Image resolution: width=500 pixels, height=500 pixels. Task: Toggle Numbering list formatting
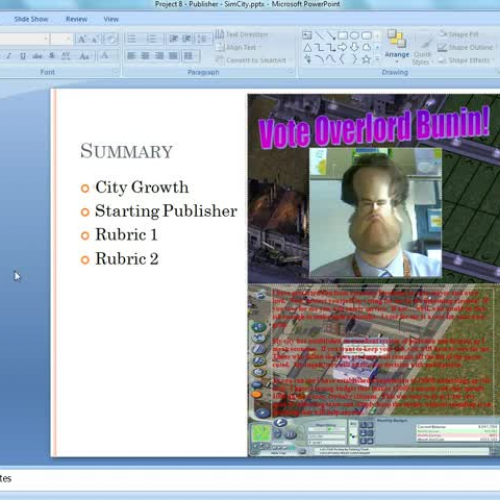[152, 39]
